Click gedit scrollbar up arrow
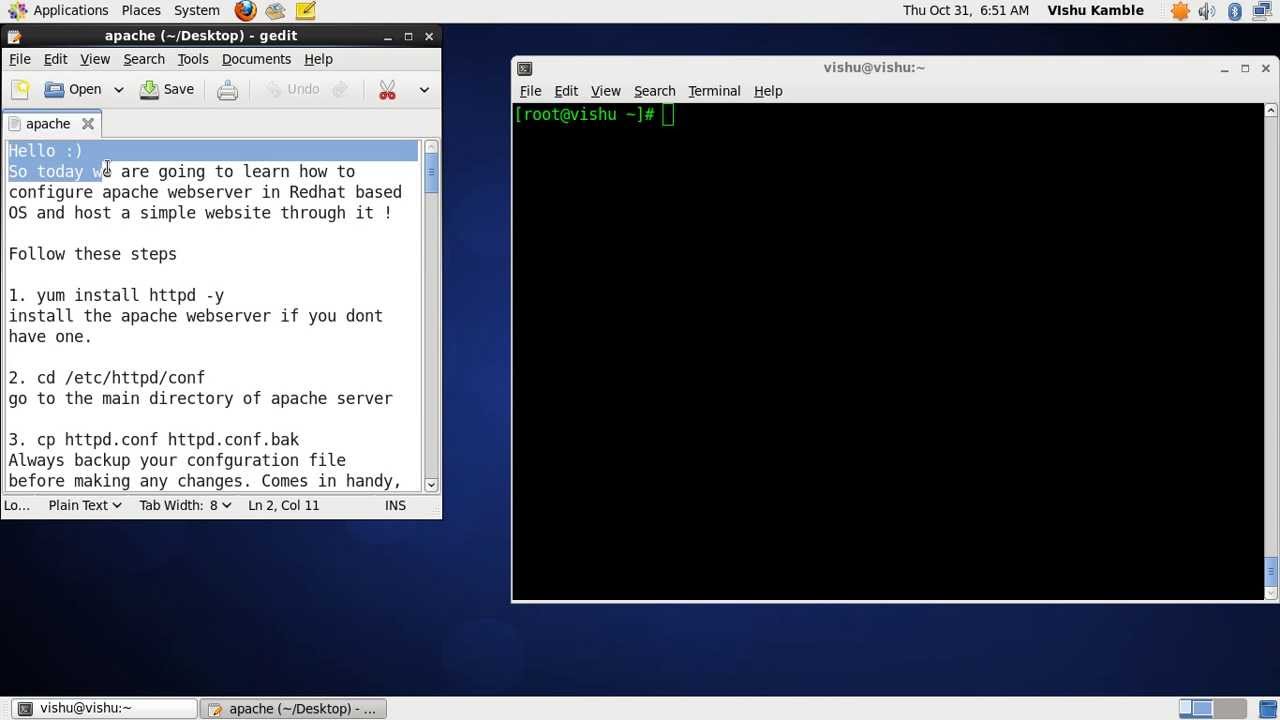This screenshot has width=1280, height=720. [x=431, y=147]
